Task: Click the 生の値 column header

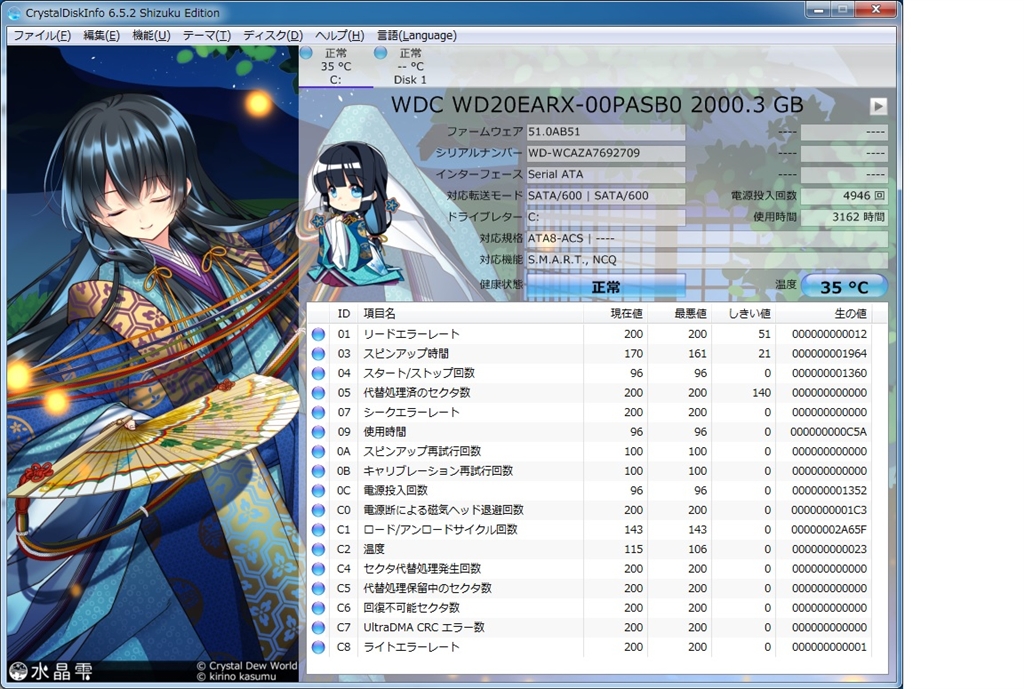Action: [823, 313]
